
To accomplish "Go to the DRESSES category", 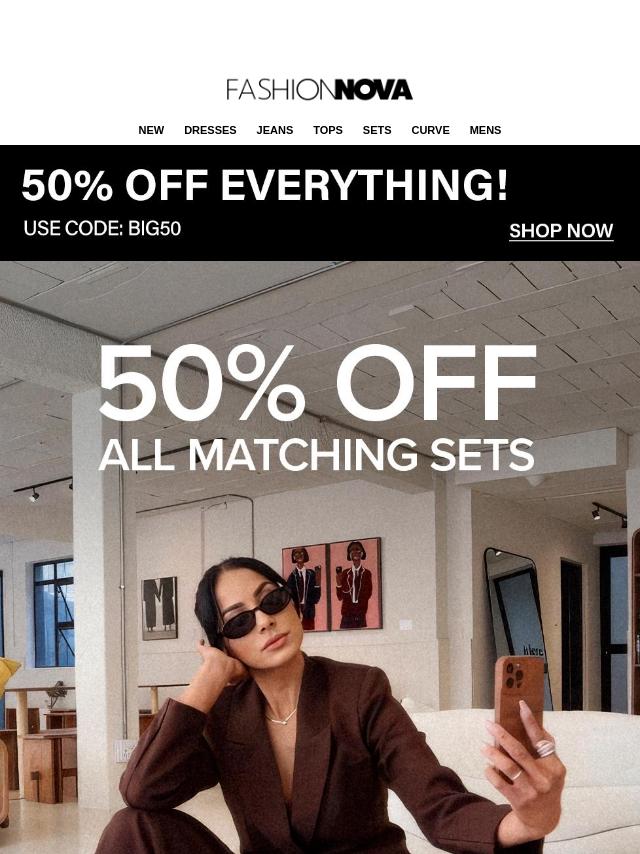I will [210, 130].
